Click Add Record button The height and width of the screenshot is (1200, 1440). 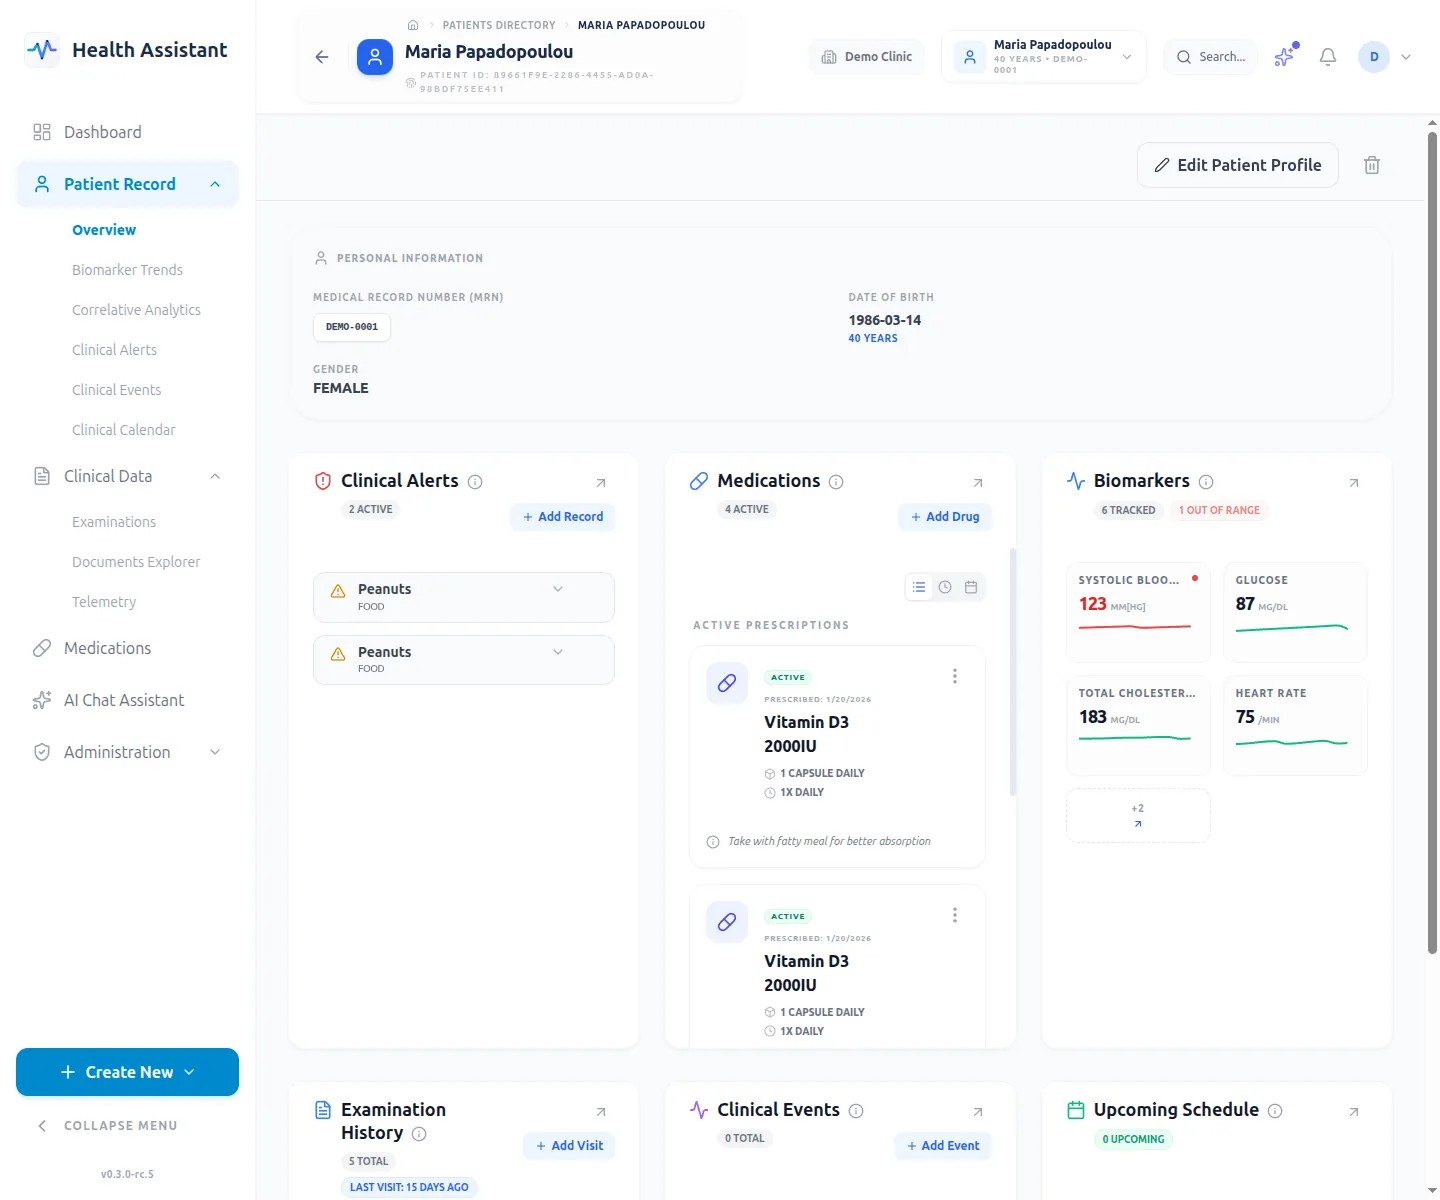tap(563, 517)
